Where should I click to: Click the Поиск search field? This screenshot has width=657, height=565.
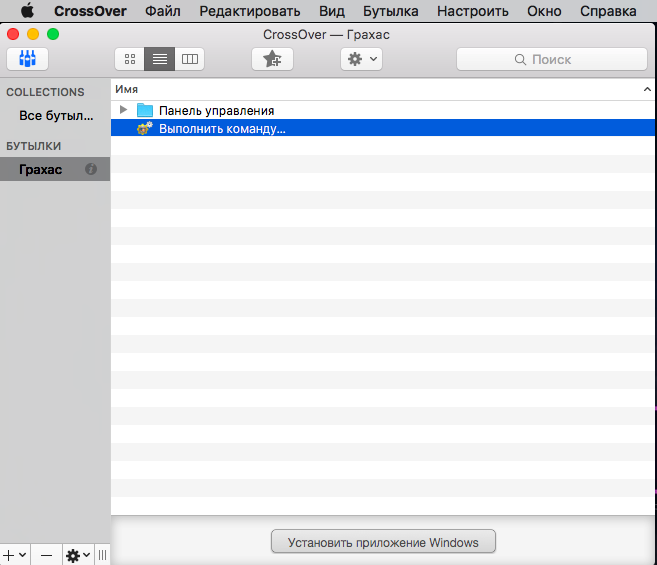tap(552, 60)
